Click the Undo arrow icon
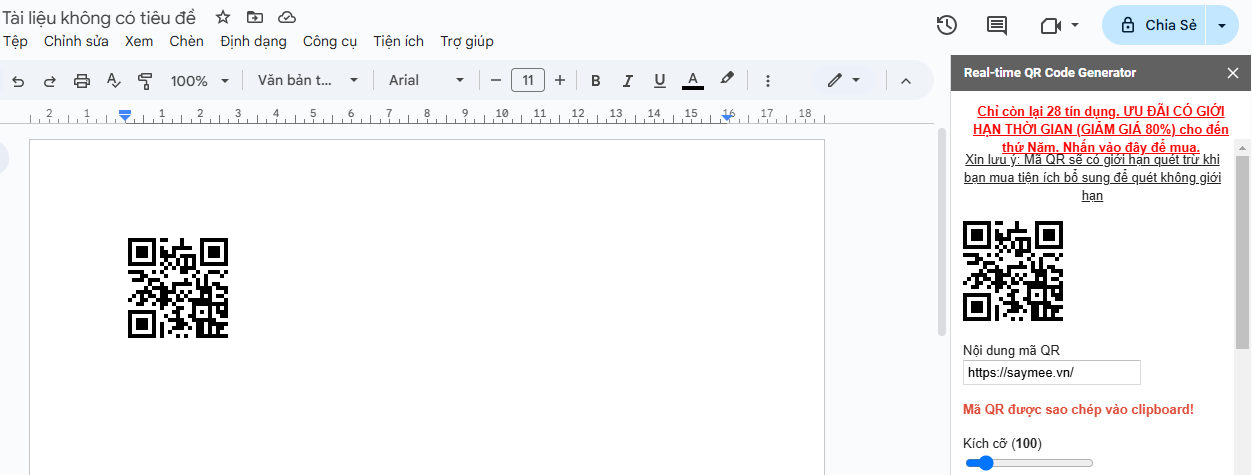The width and height of the screenshot is (1252, 475). 18,81
